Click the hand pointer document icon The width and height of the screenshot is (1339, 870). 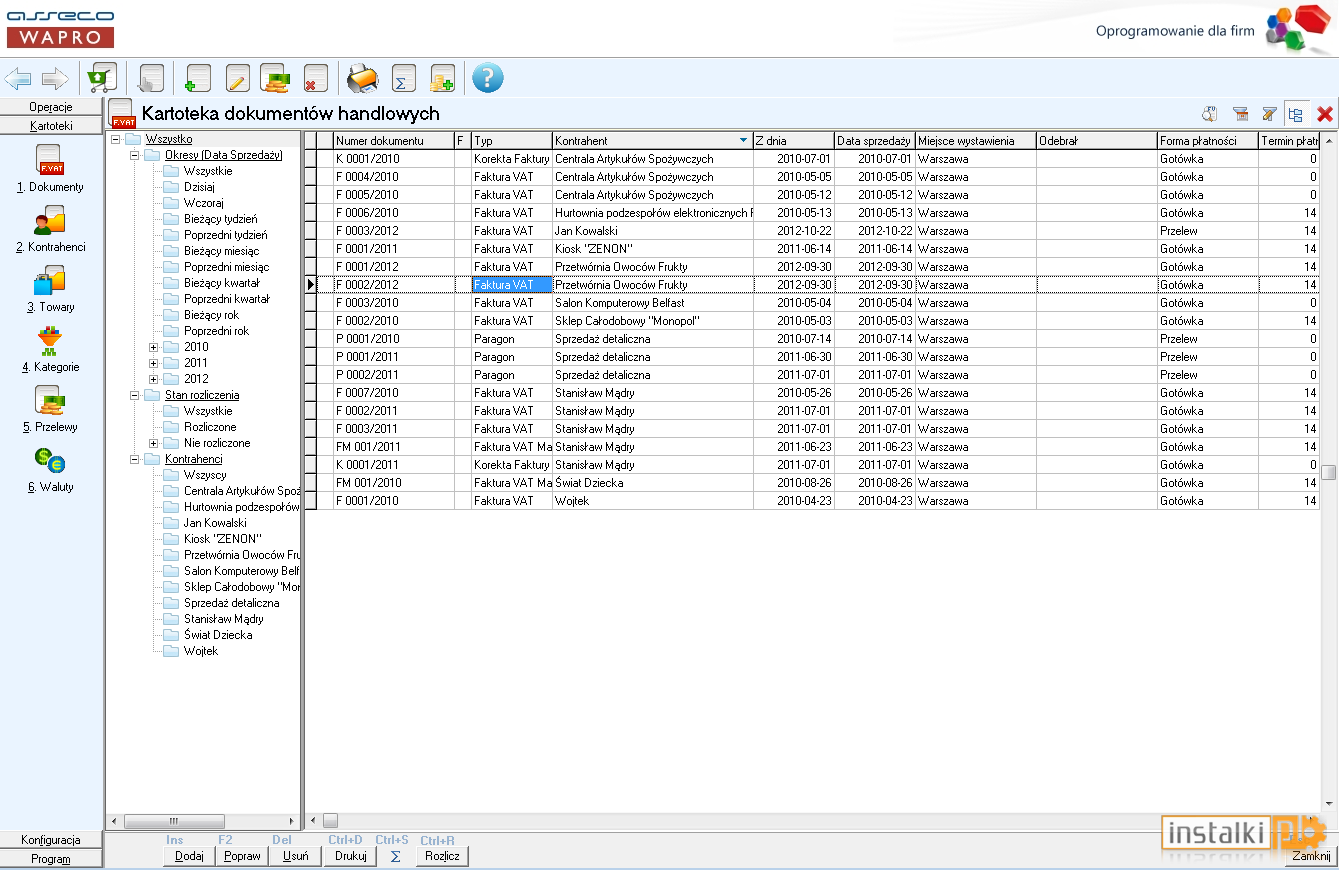[x=151, y=78]
